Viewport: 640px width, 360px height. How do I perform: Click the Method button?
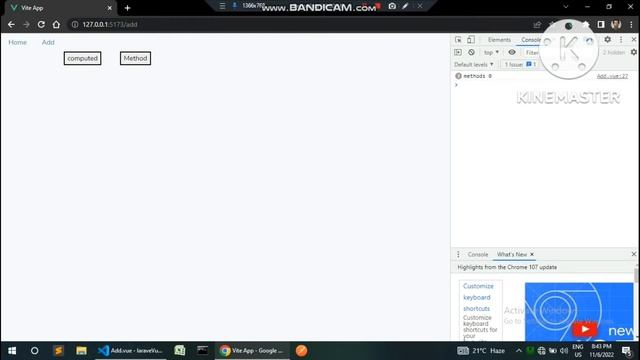[x=136, y=58]
